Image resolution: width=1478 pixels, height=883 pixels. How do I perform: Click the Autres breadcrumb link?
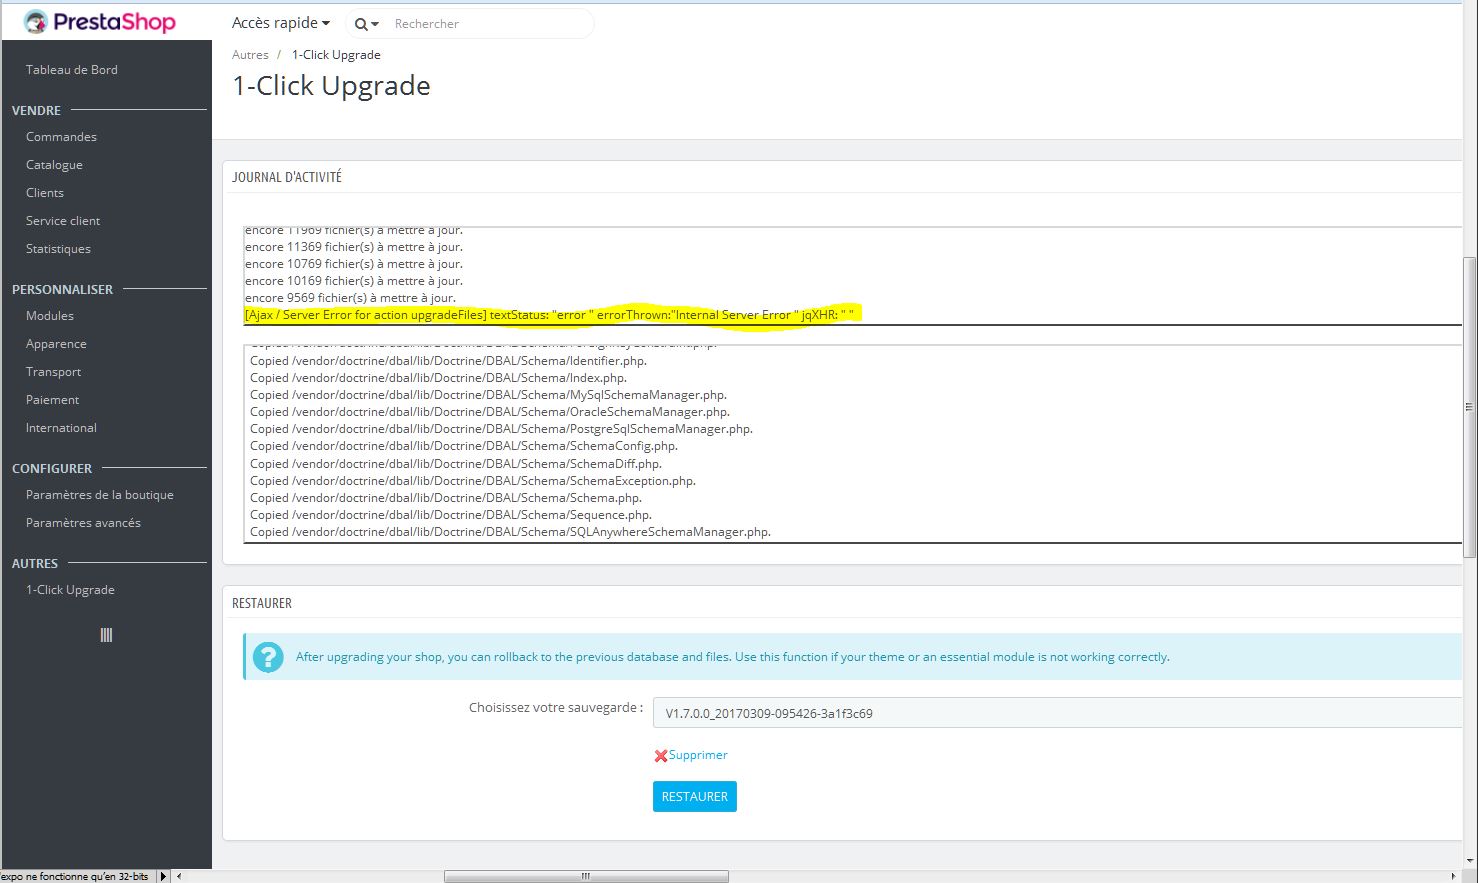(x=250, y=55)
